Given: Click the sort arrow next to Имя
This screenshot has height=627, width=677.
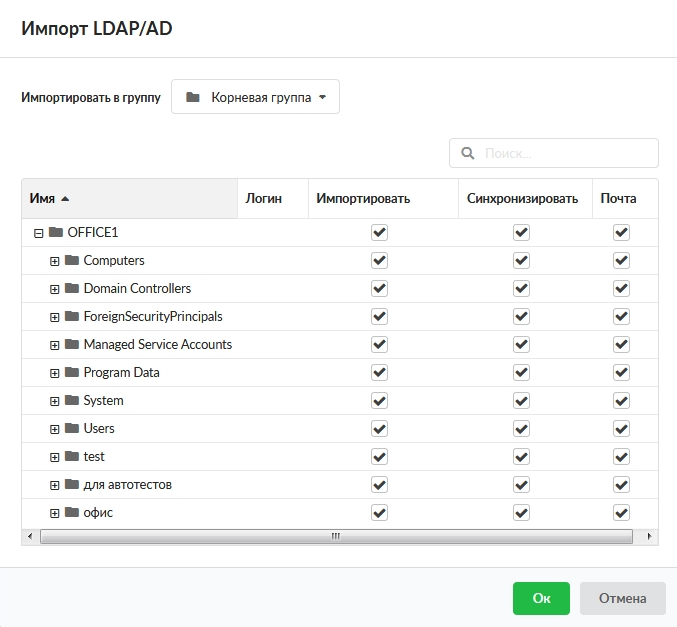Looking at the screenshot, I should click(65, 198).
